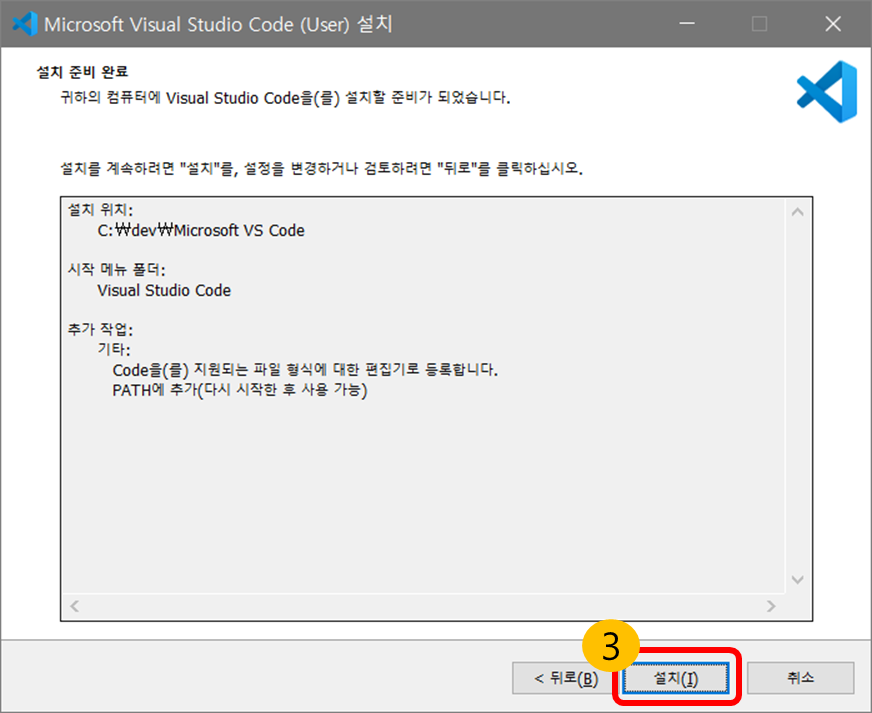This screenshot has width=872, height=713.
Task: Click the '설치 위치:' label
Action: tap(101, 210)
